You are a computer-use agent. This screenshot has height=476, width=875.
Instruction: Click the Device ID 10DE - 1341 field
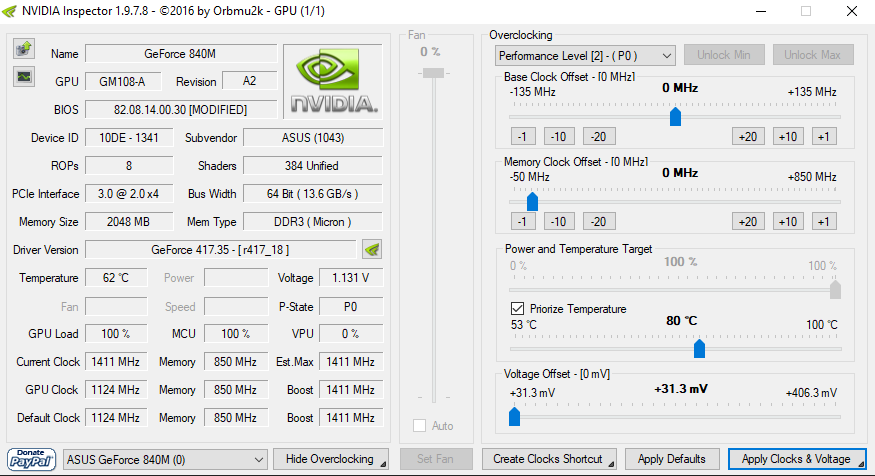[x=129, y=138]
